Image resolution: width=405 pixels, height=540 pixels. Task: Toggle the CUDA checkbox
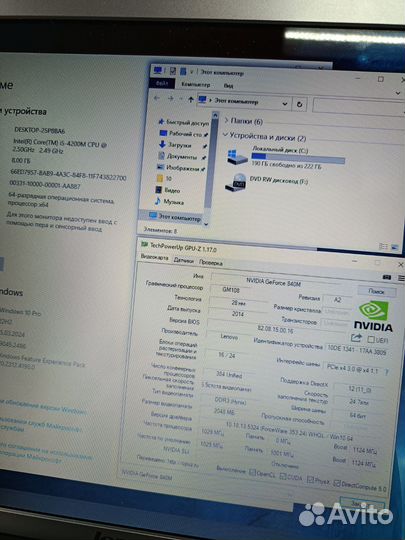(283, 476)
